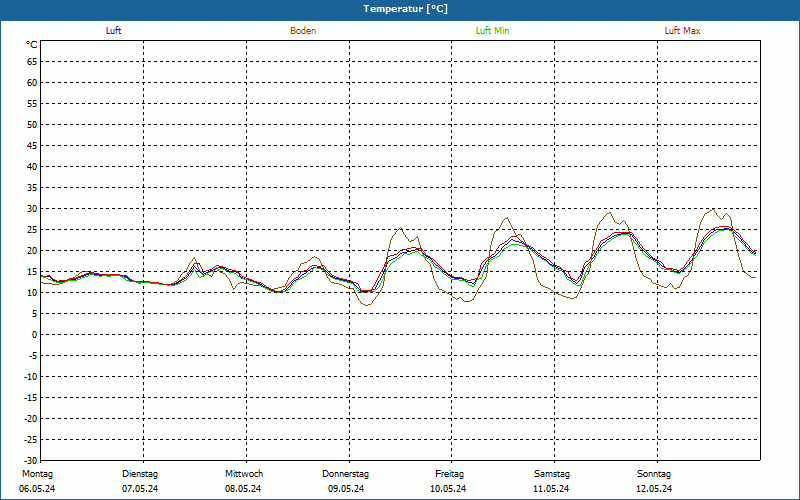This screenshot has width=800, height=500.
Task: Click the -30 y-axis value
Action: 31,460
